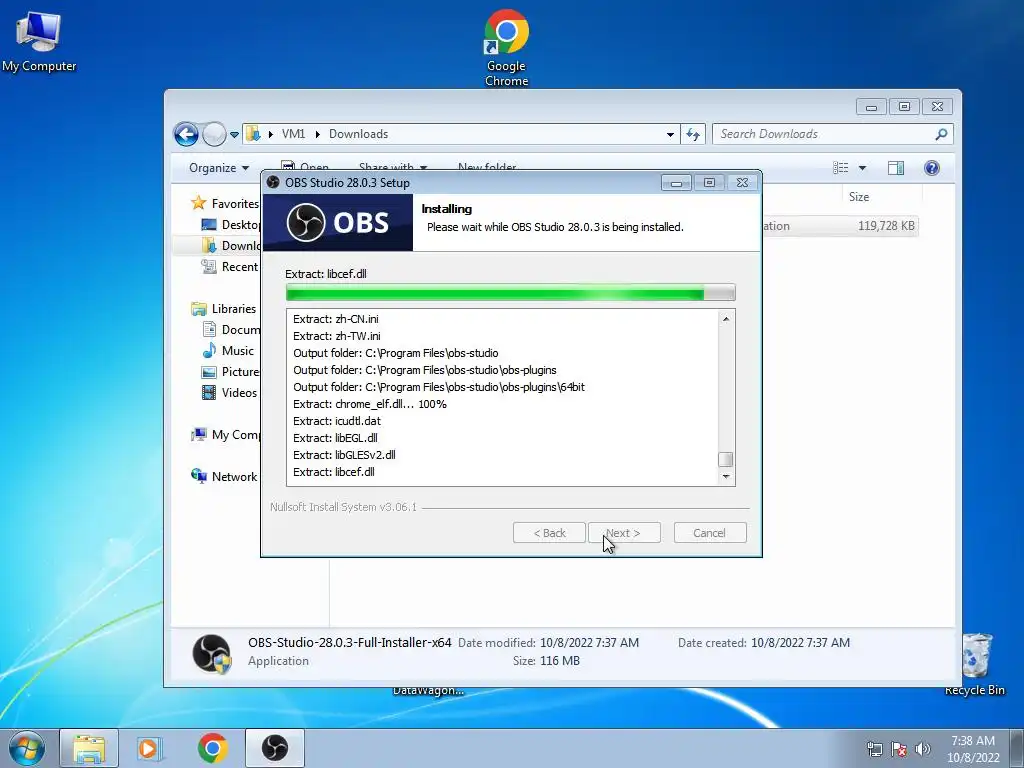Open Windows Media Player taskbar icon
The width and height of the screenshot is (1024, 768).
coord(149,748)
